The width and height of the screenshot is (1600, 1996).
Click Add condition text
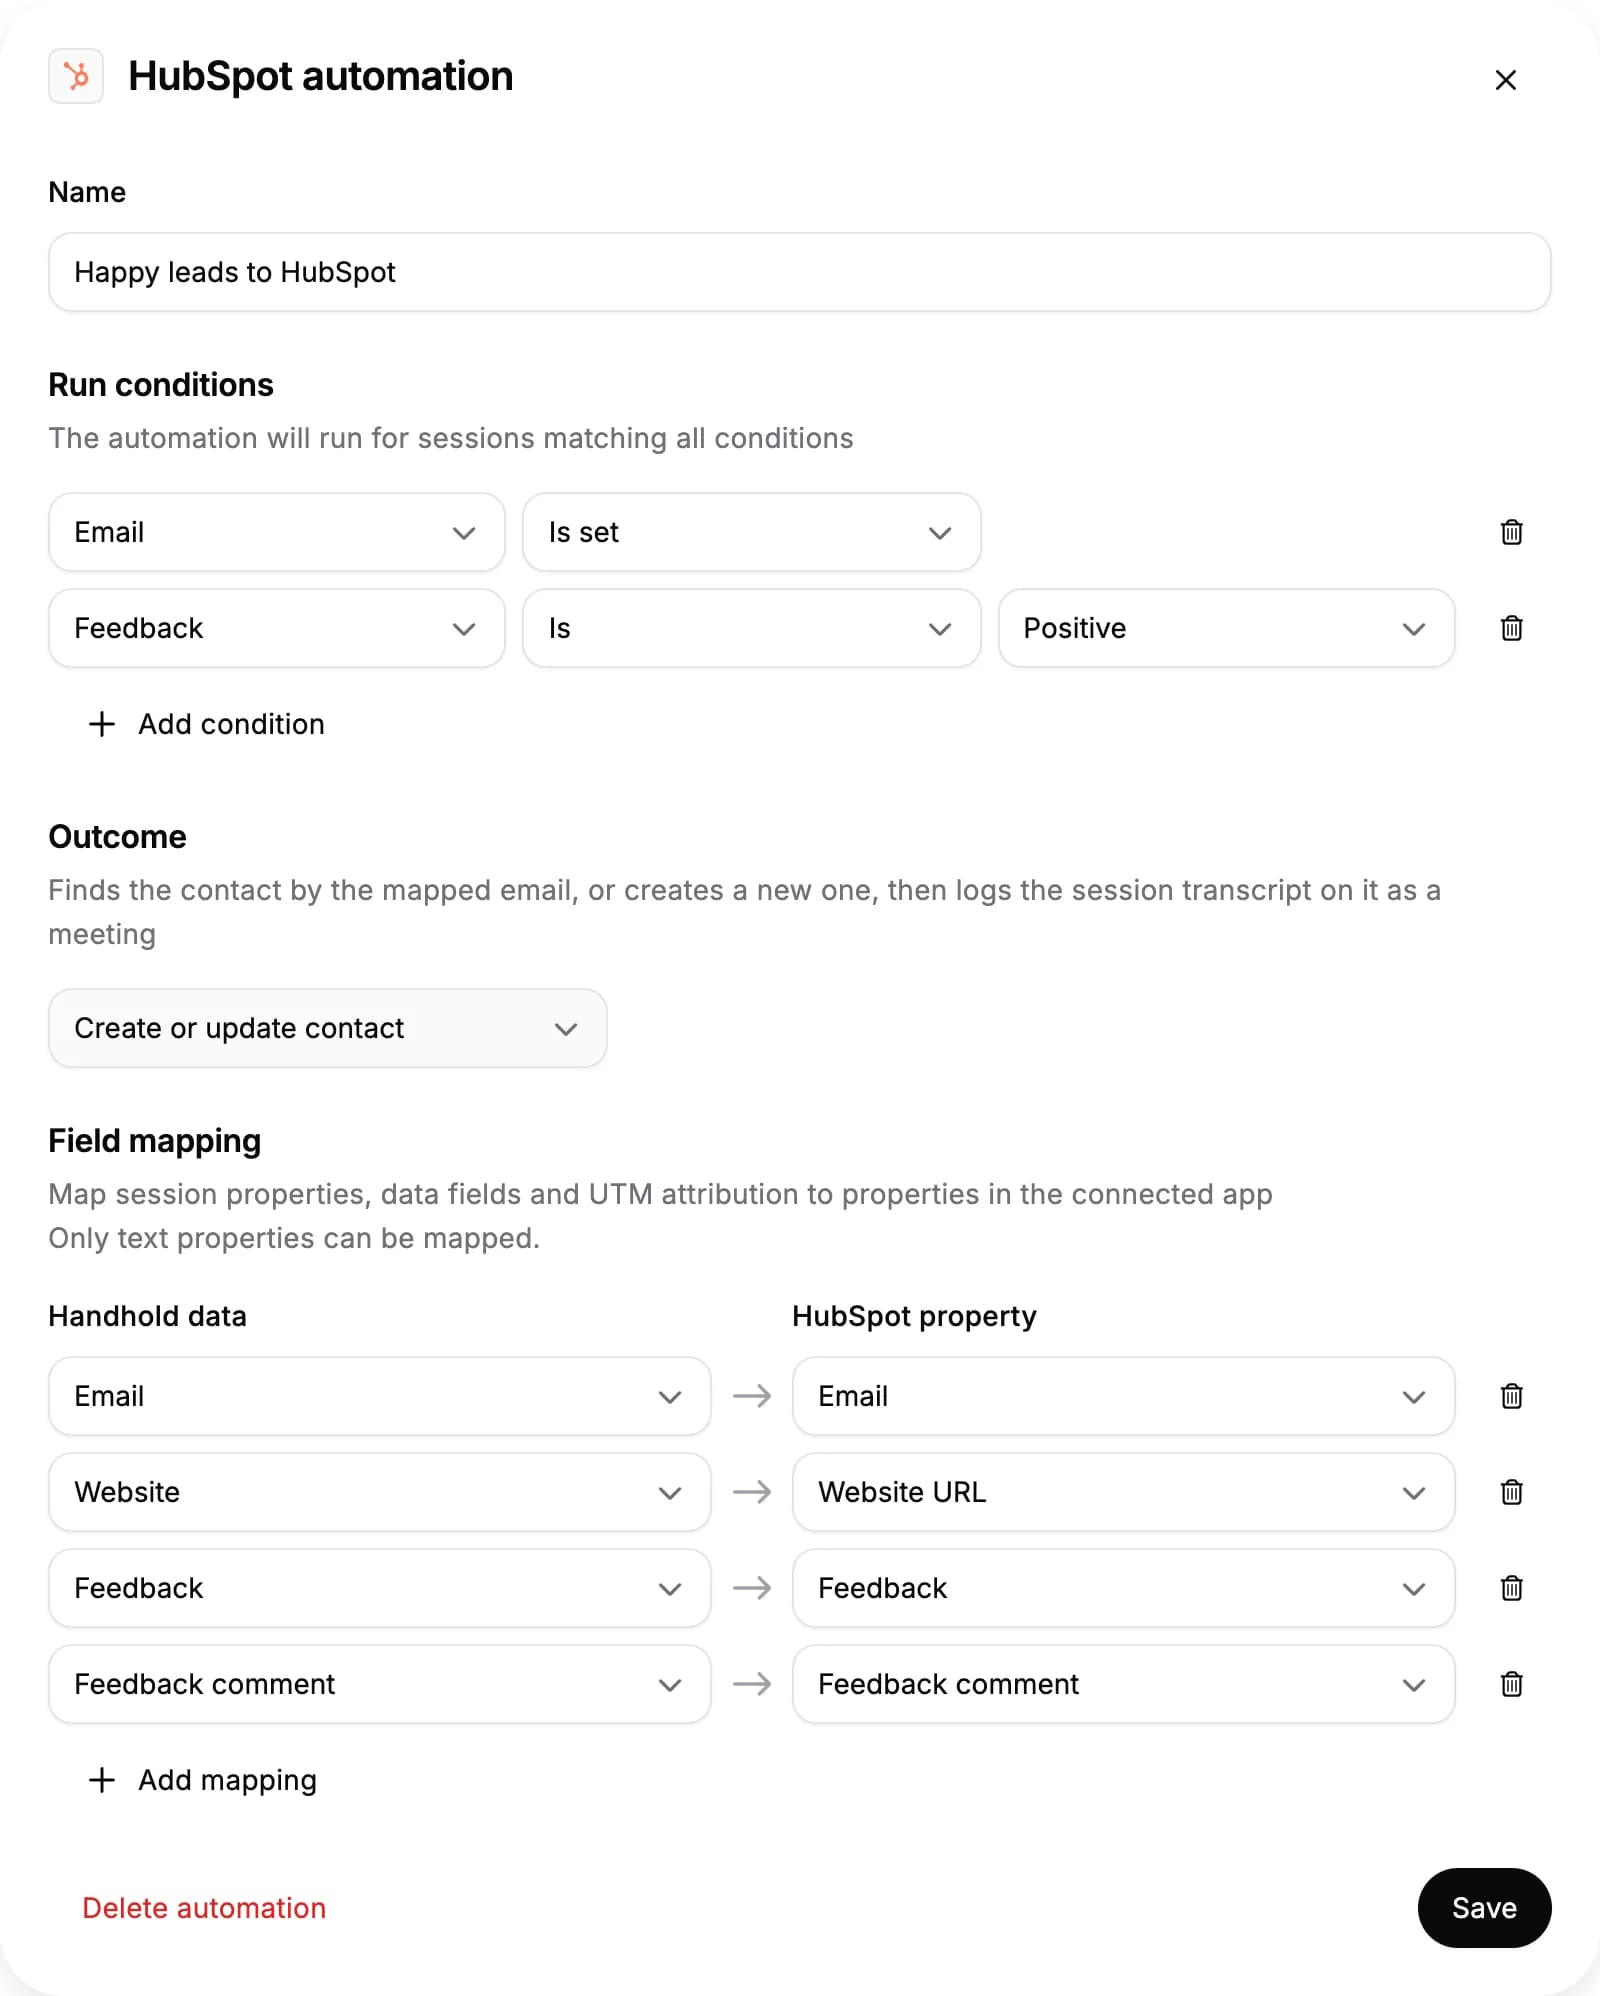231,724
